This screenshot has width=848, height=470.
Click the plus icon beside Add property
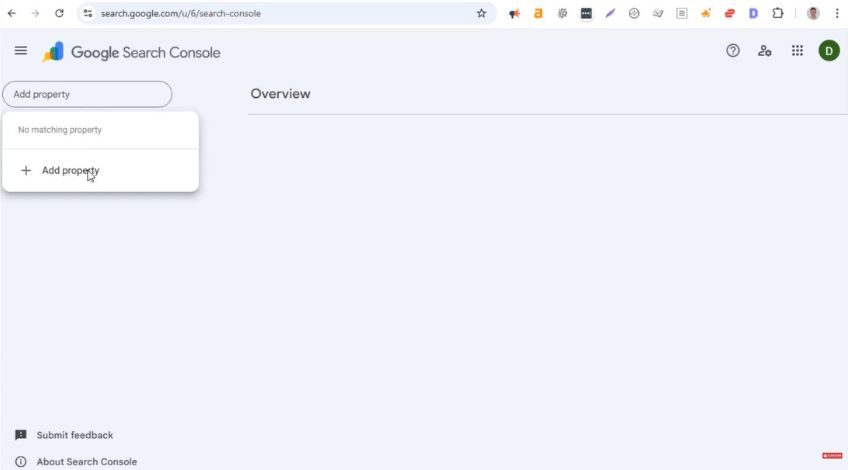[25, 170]
